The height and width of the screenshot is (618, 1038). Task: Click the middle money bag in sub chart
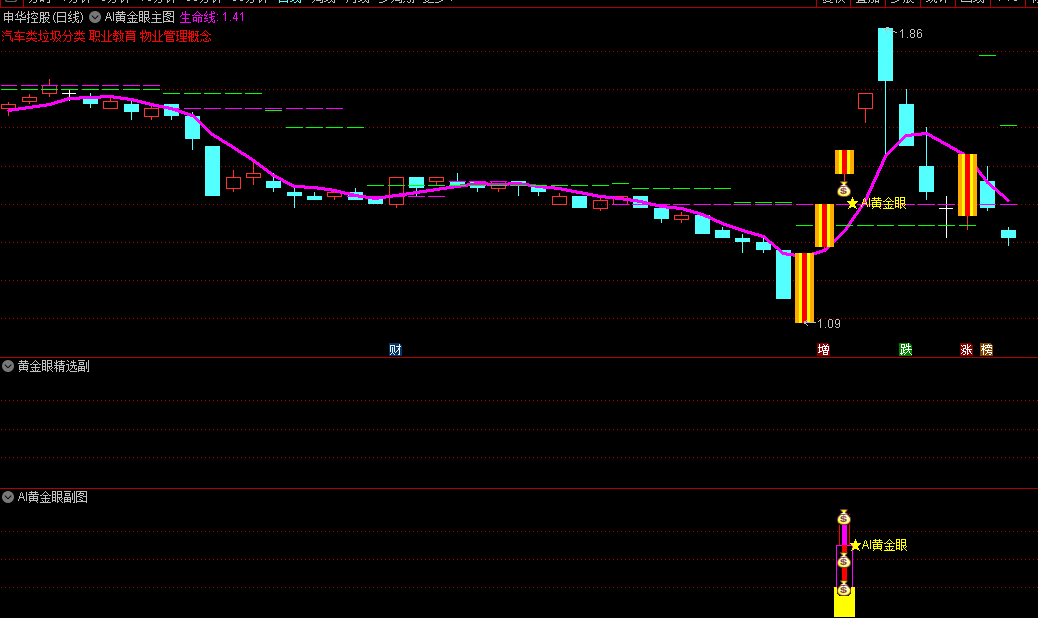844,561
